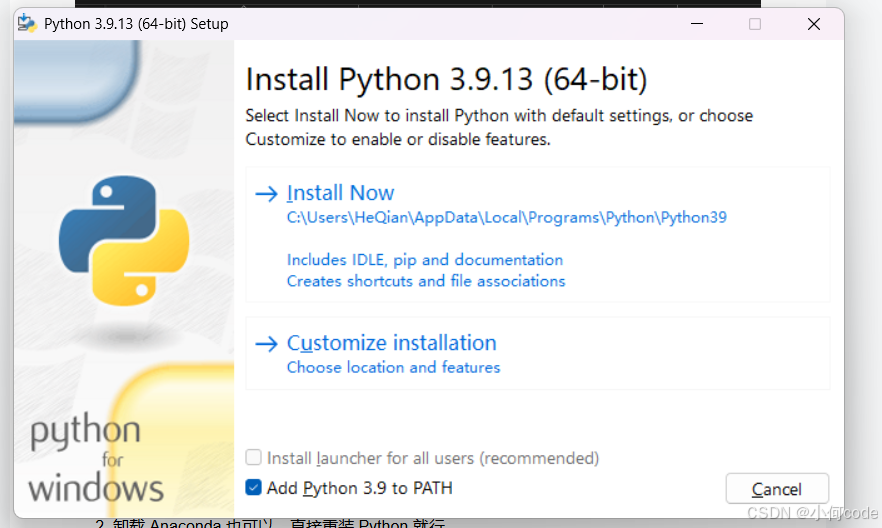The image size is (882, 528).
Task: Click 'Install Python 3.9.13 (64-bit)' heading
Action: click(x=446, y=79)
